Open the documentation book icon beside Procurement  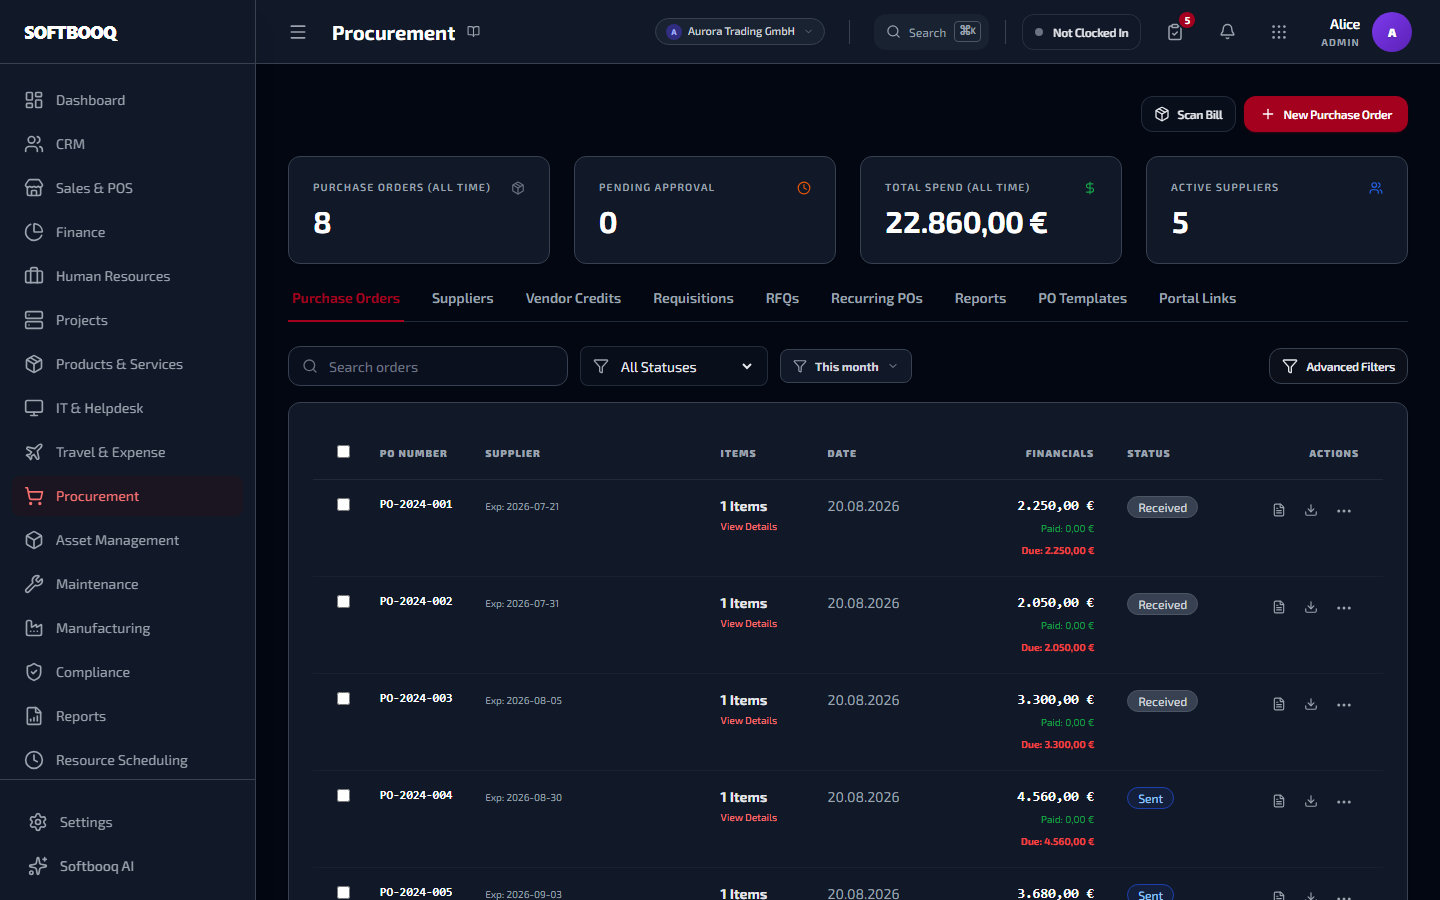click(x=474, y=32)
